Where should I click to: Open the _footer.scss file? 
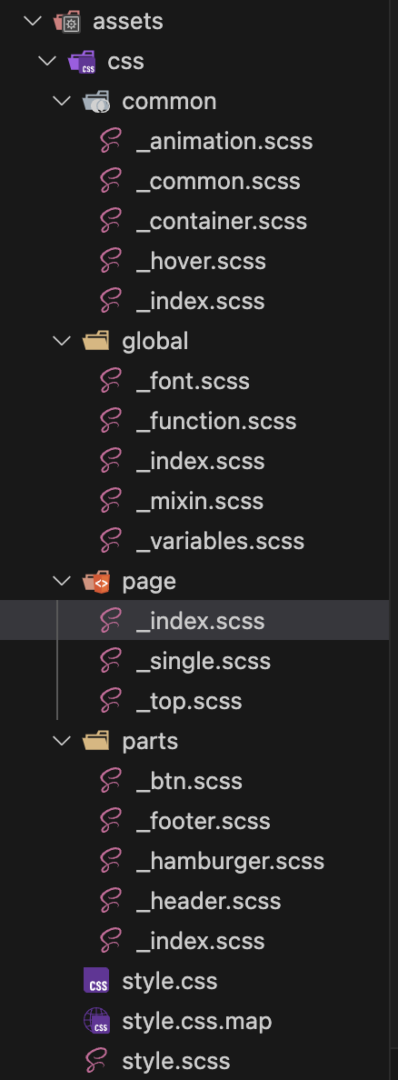[203, 821]
